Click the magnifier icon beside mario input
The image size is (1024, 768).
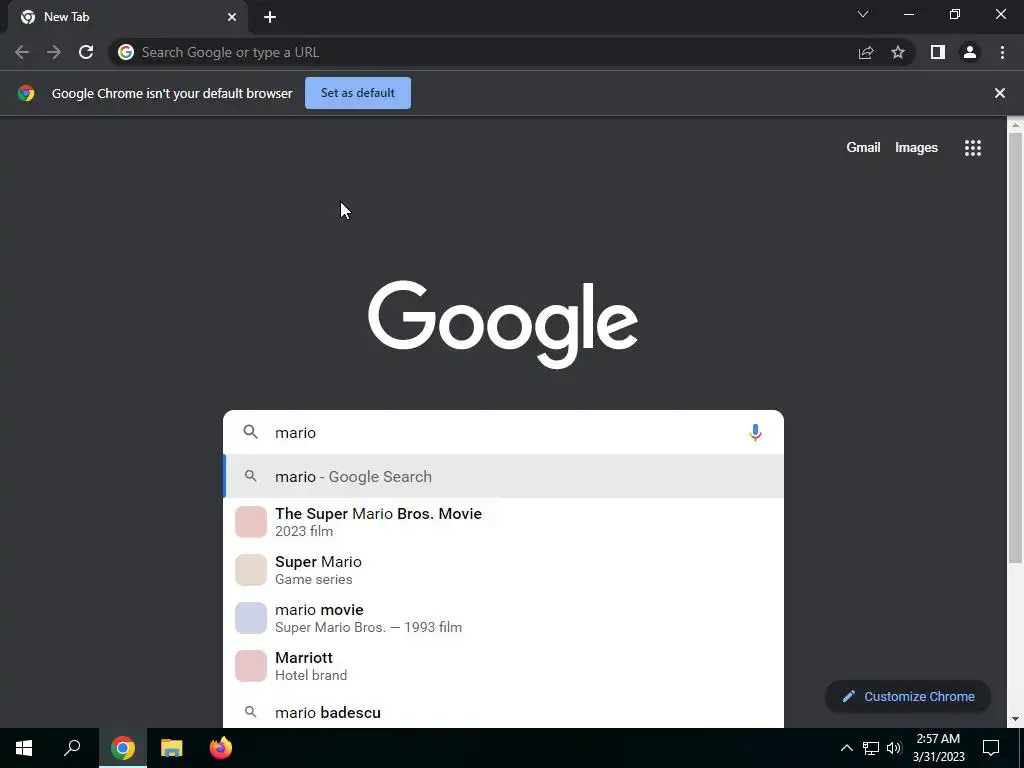[250, 432]
